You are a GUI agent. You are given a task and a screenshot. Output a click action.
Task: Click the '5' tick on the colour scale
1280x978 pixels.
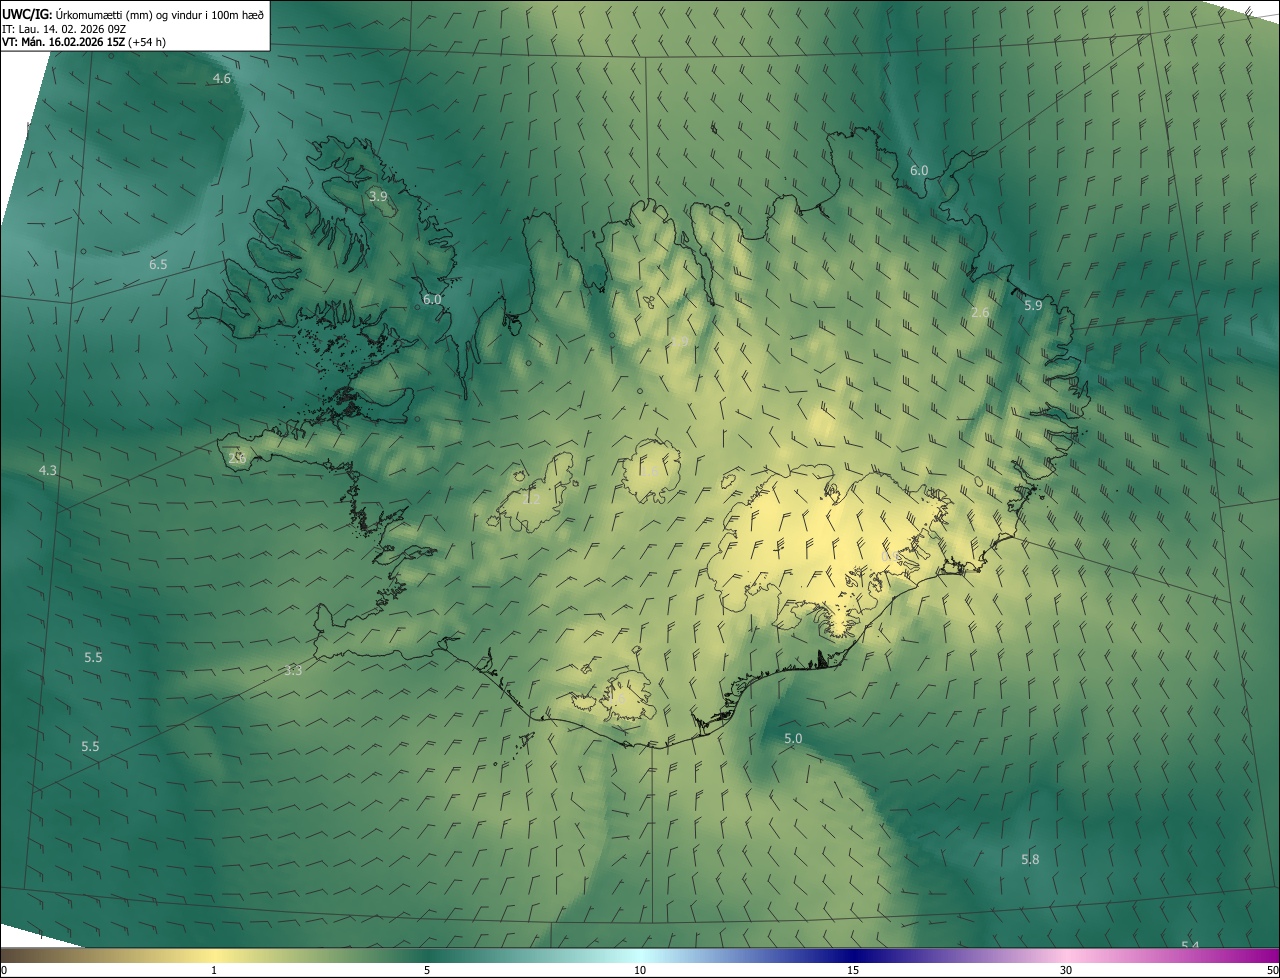(x=427, y=971)
